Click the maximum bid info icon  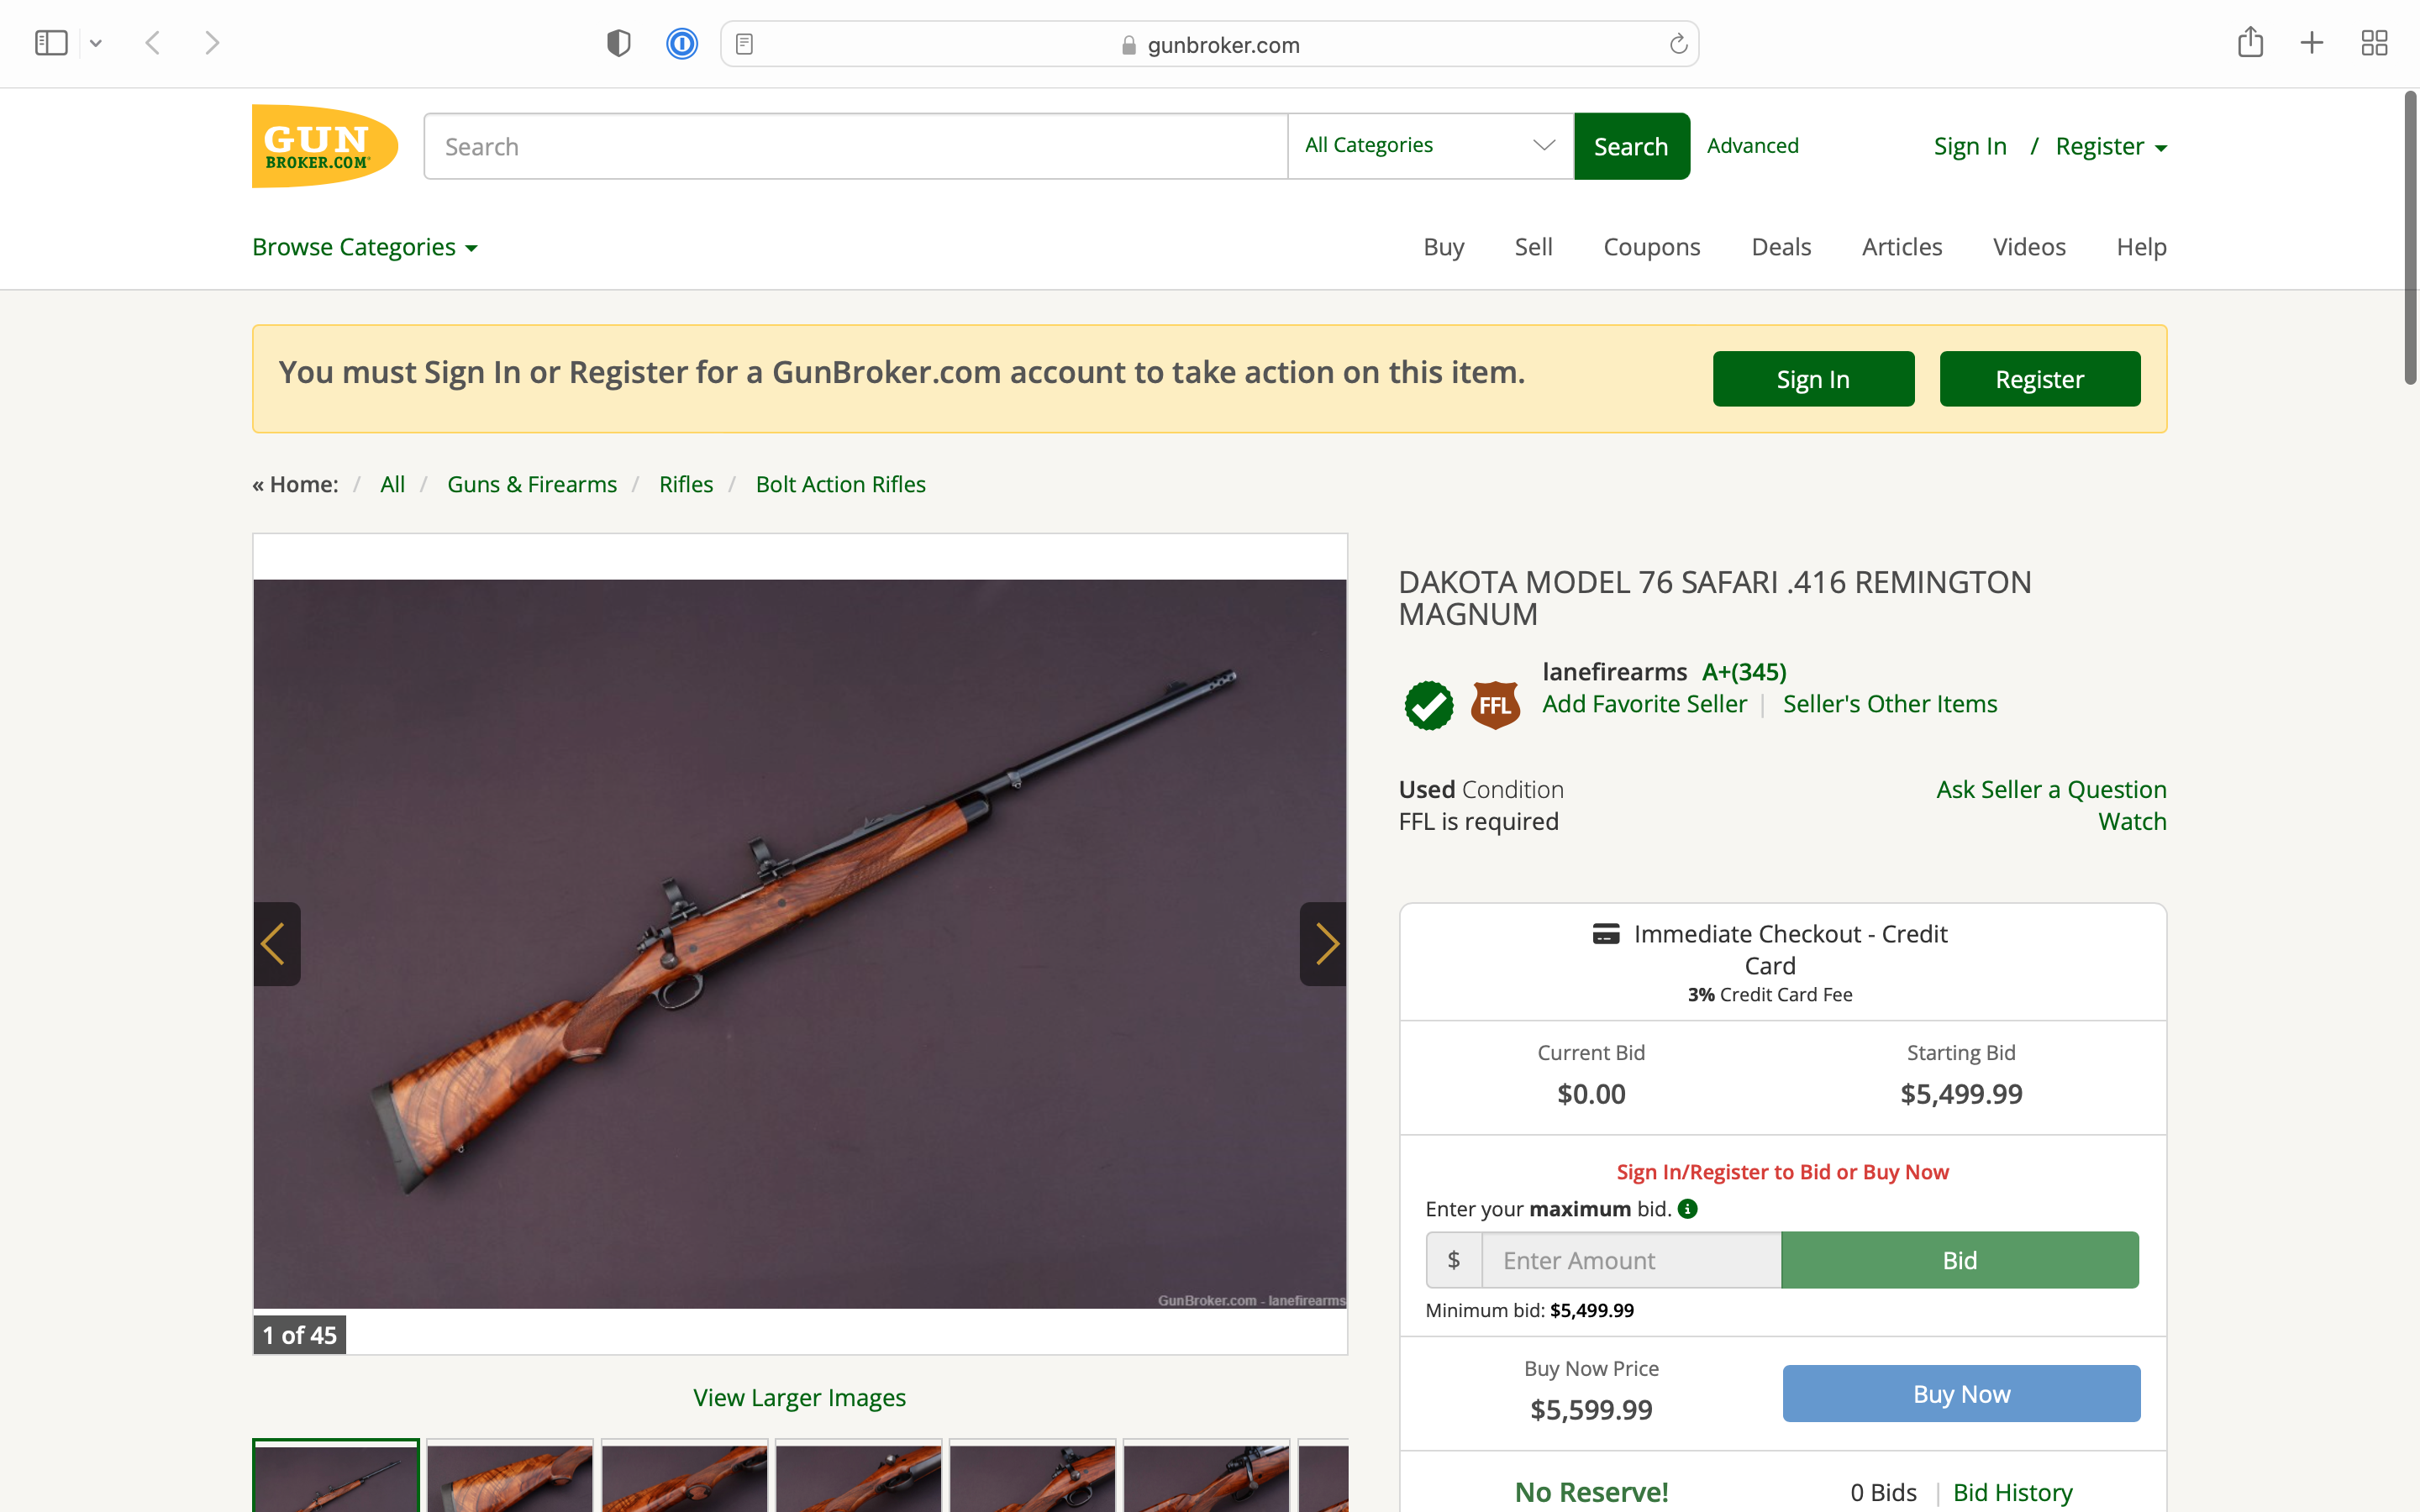1687,1209
